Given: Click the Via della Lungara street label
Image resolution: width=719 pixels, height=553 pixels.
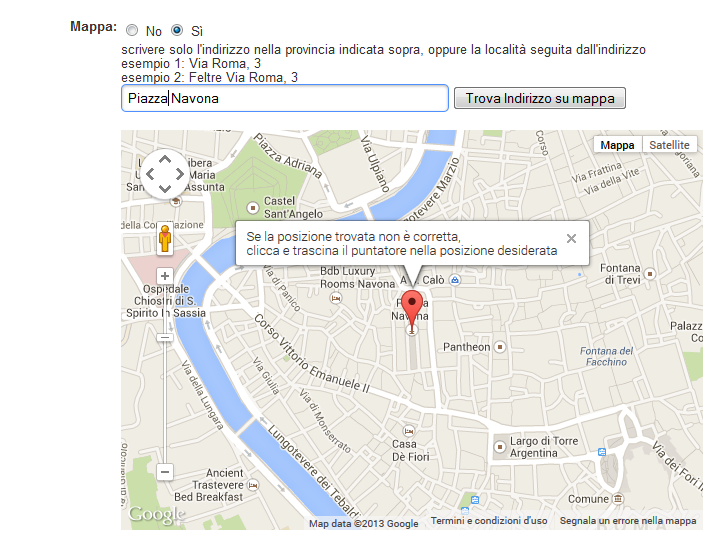Looking at the screenshot, I should (x=202, y=395).
